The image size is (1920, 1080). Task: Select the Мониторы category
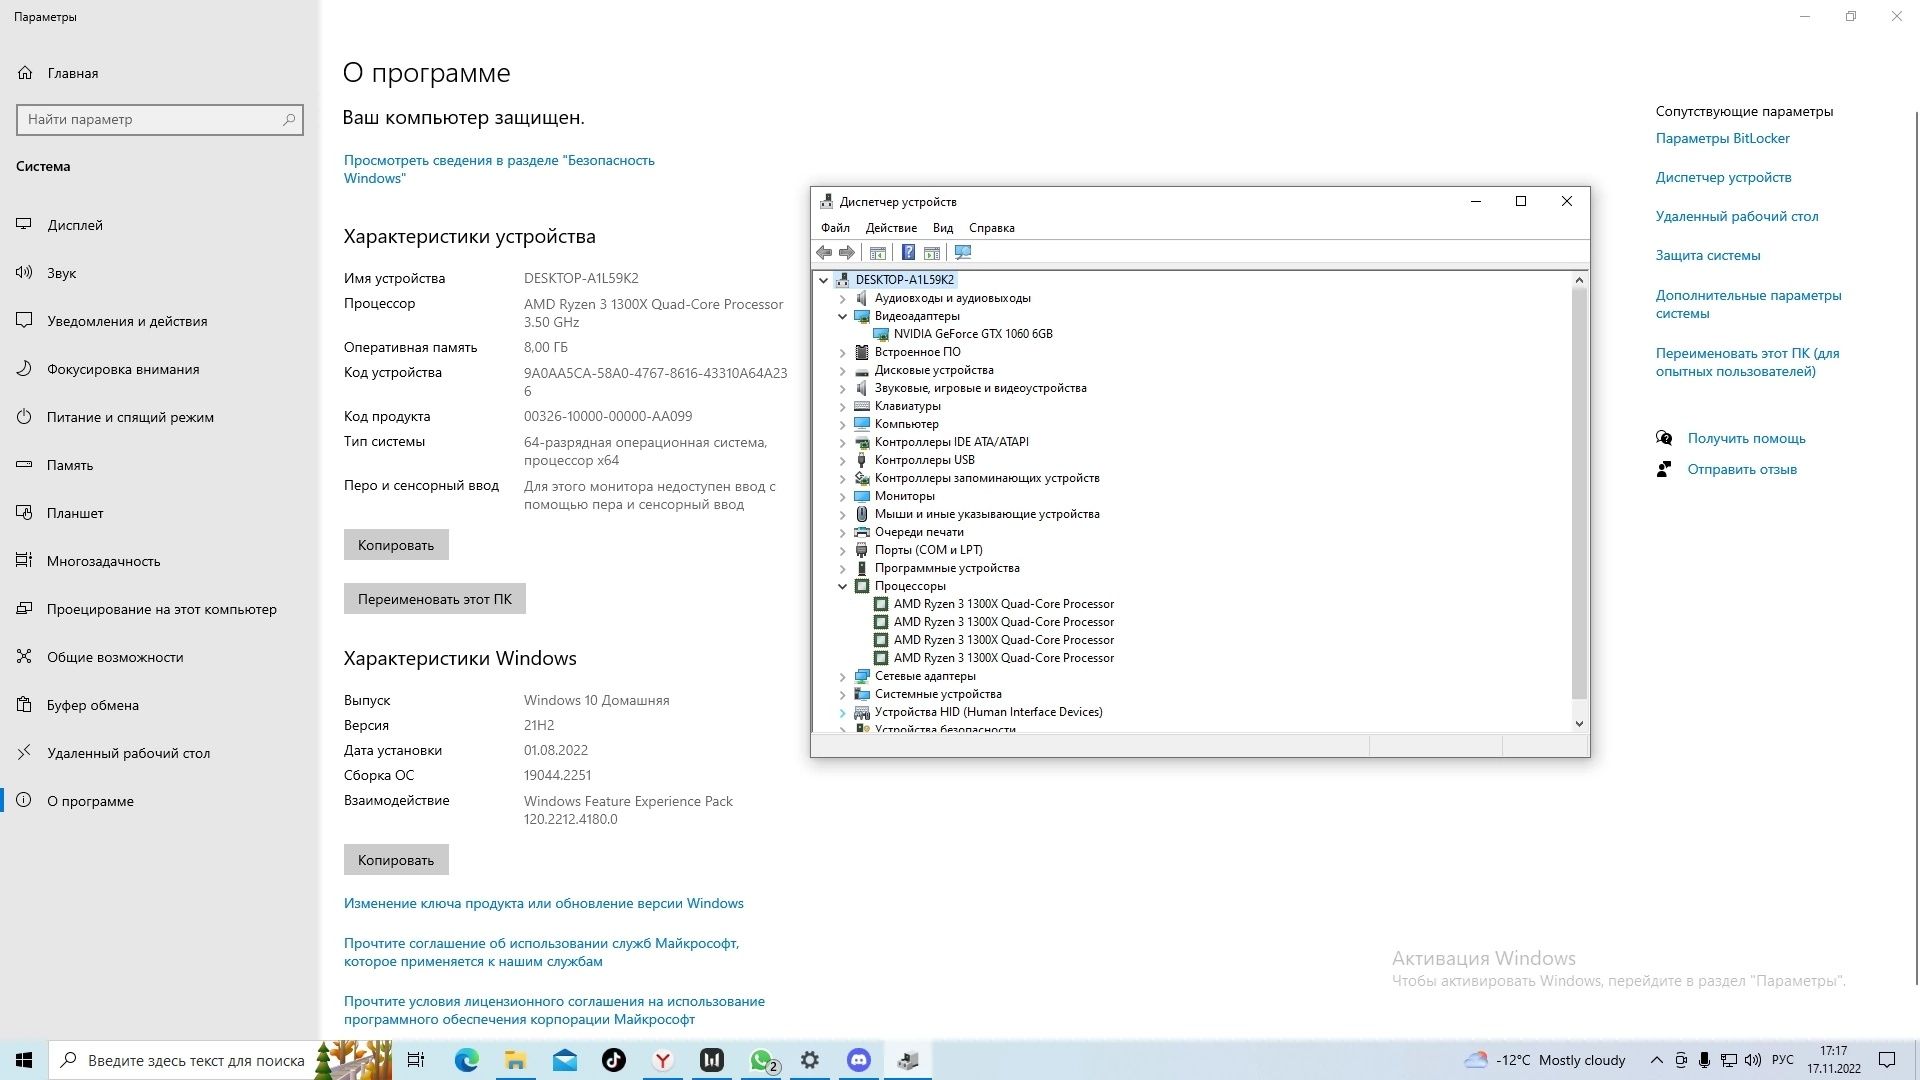904,496
